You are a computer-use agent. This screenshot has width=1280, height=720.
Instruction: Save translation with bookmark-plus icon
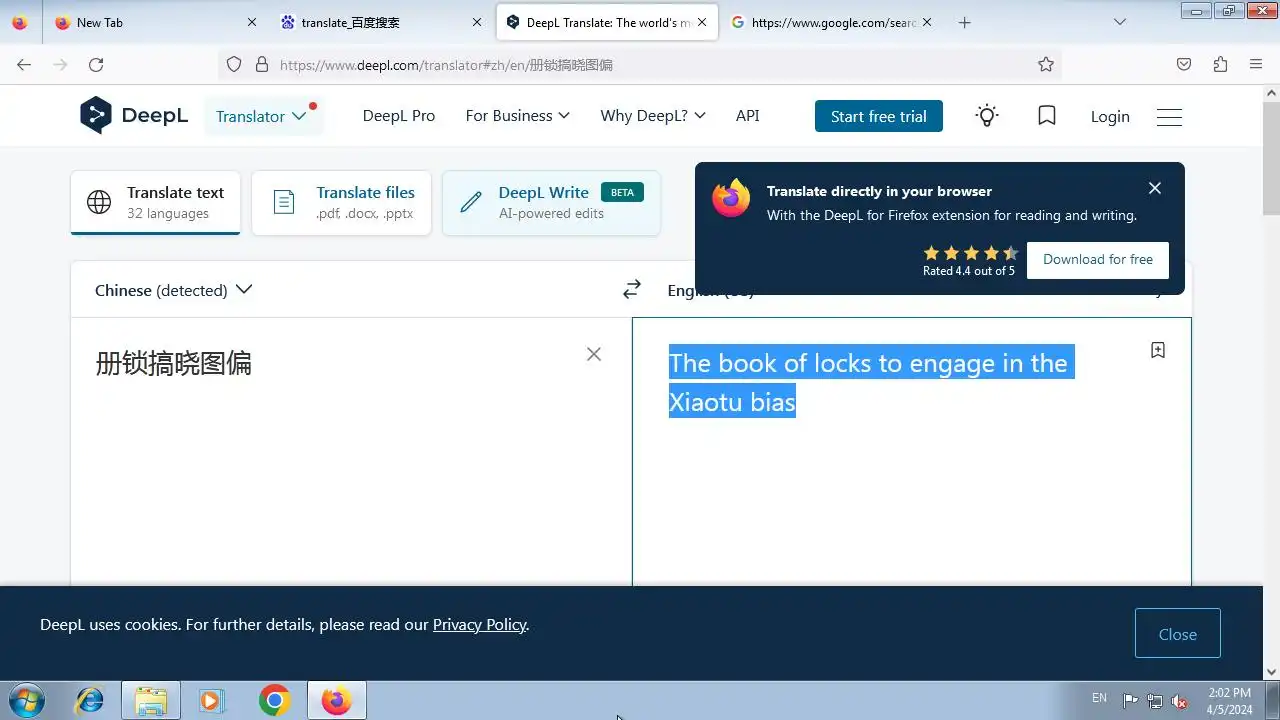[x=1158, y=350]
